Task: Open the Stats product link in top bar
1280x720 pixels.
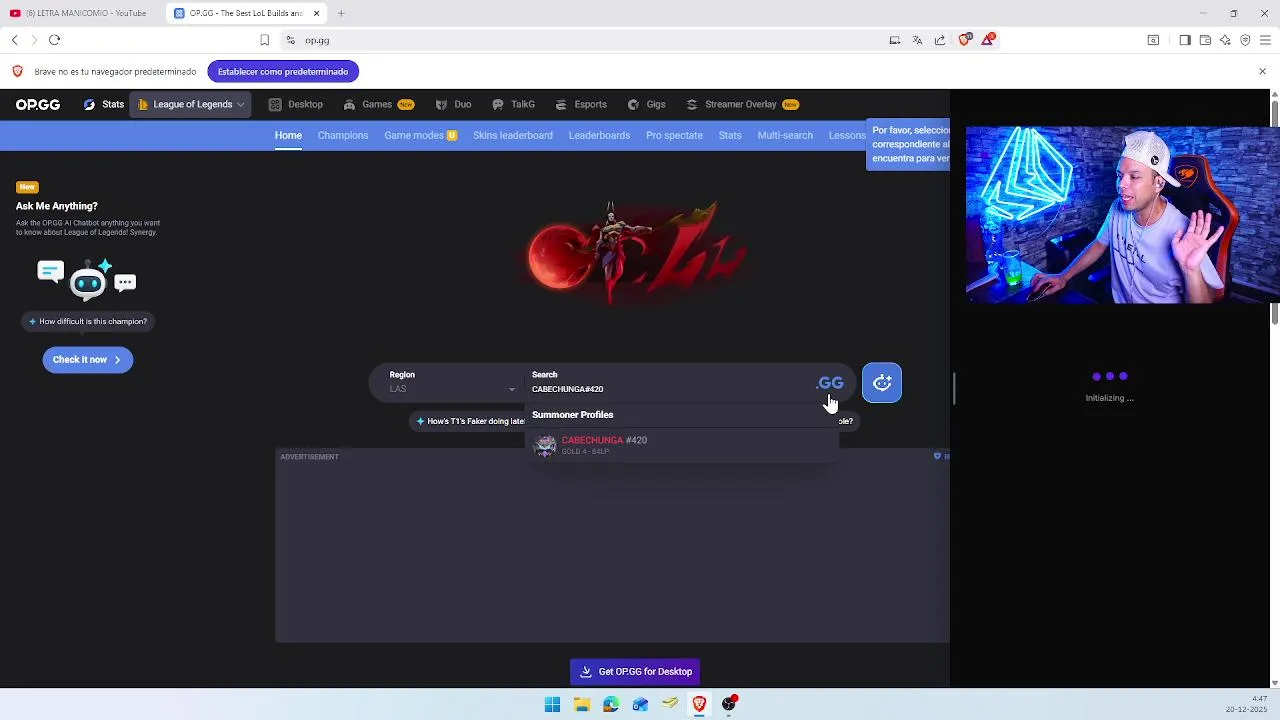Action: pyautogui.click(x=104, y=104)
